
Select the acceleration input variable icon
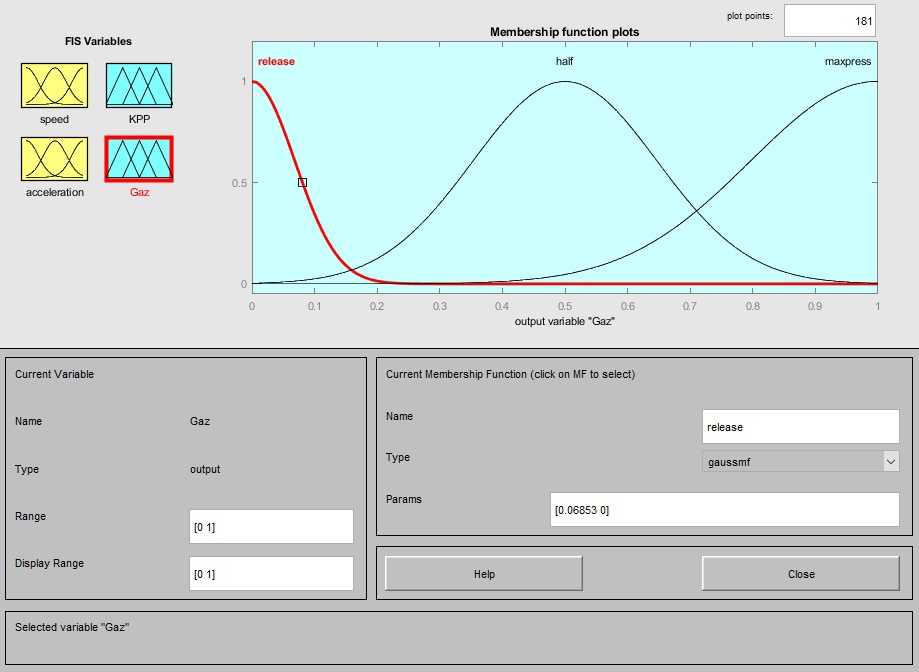pos(55,159)
